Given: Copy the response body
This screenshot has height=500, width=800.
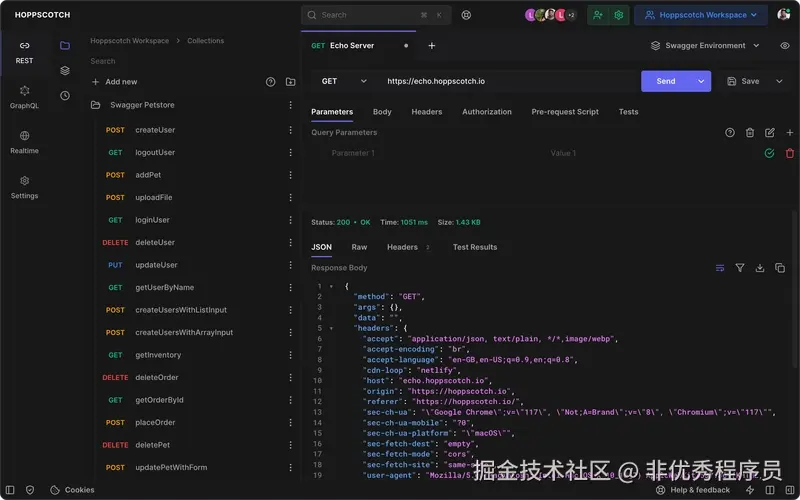Looking at the screenshot, I should 780,268.
